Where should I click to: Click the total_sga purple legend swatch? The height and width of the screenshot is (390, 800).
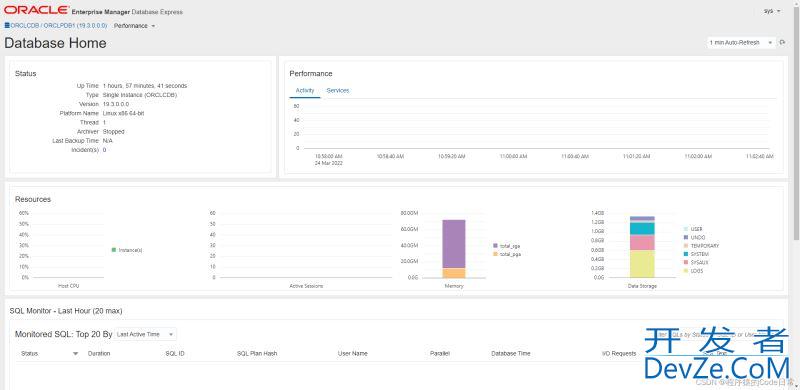pos(495,246)
